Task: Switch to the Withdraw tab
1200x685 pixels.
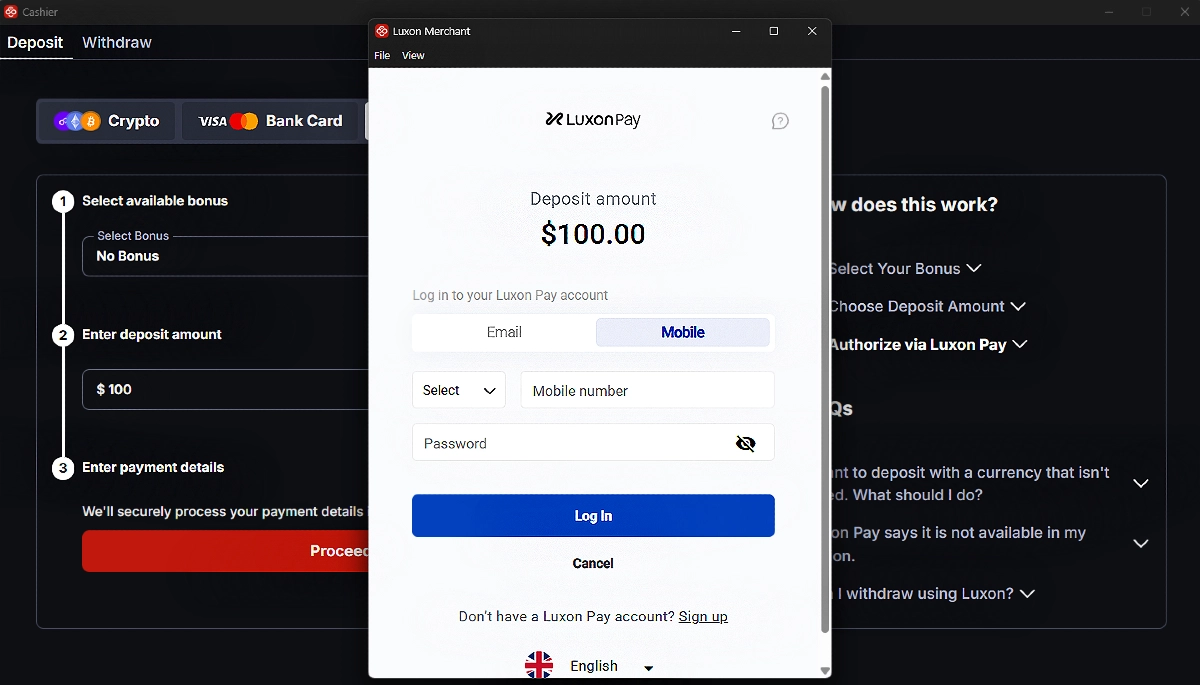Action: click(117, 42)
